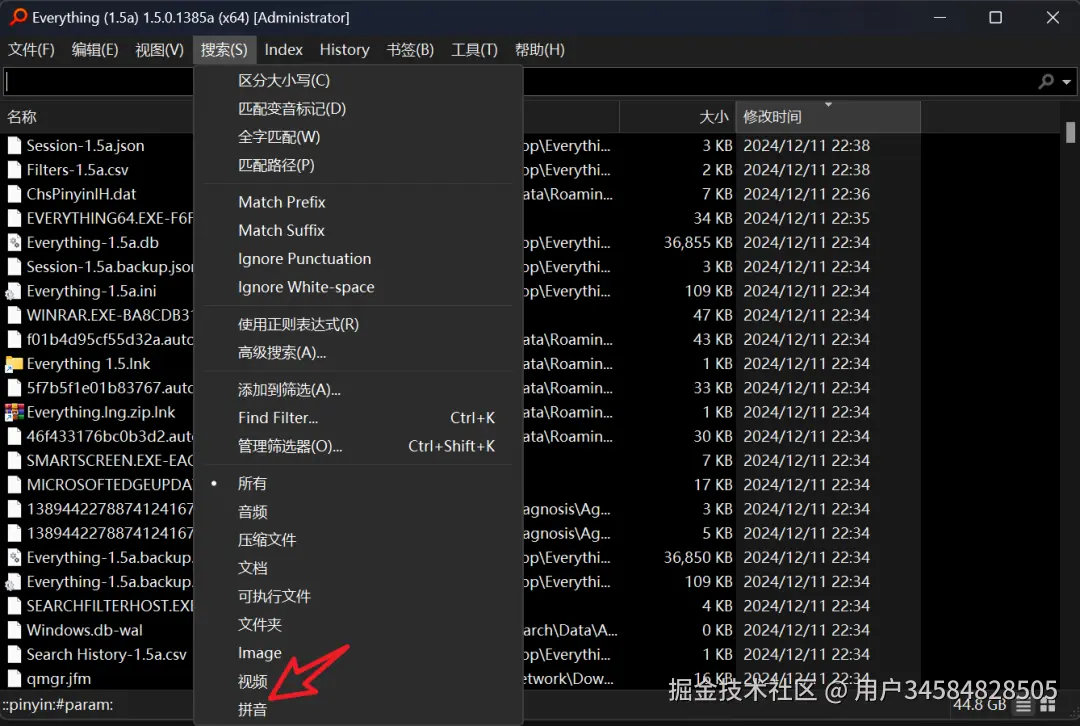
Task: Open the Index menu
Action: [x=284, y=50]
